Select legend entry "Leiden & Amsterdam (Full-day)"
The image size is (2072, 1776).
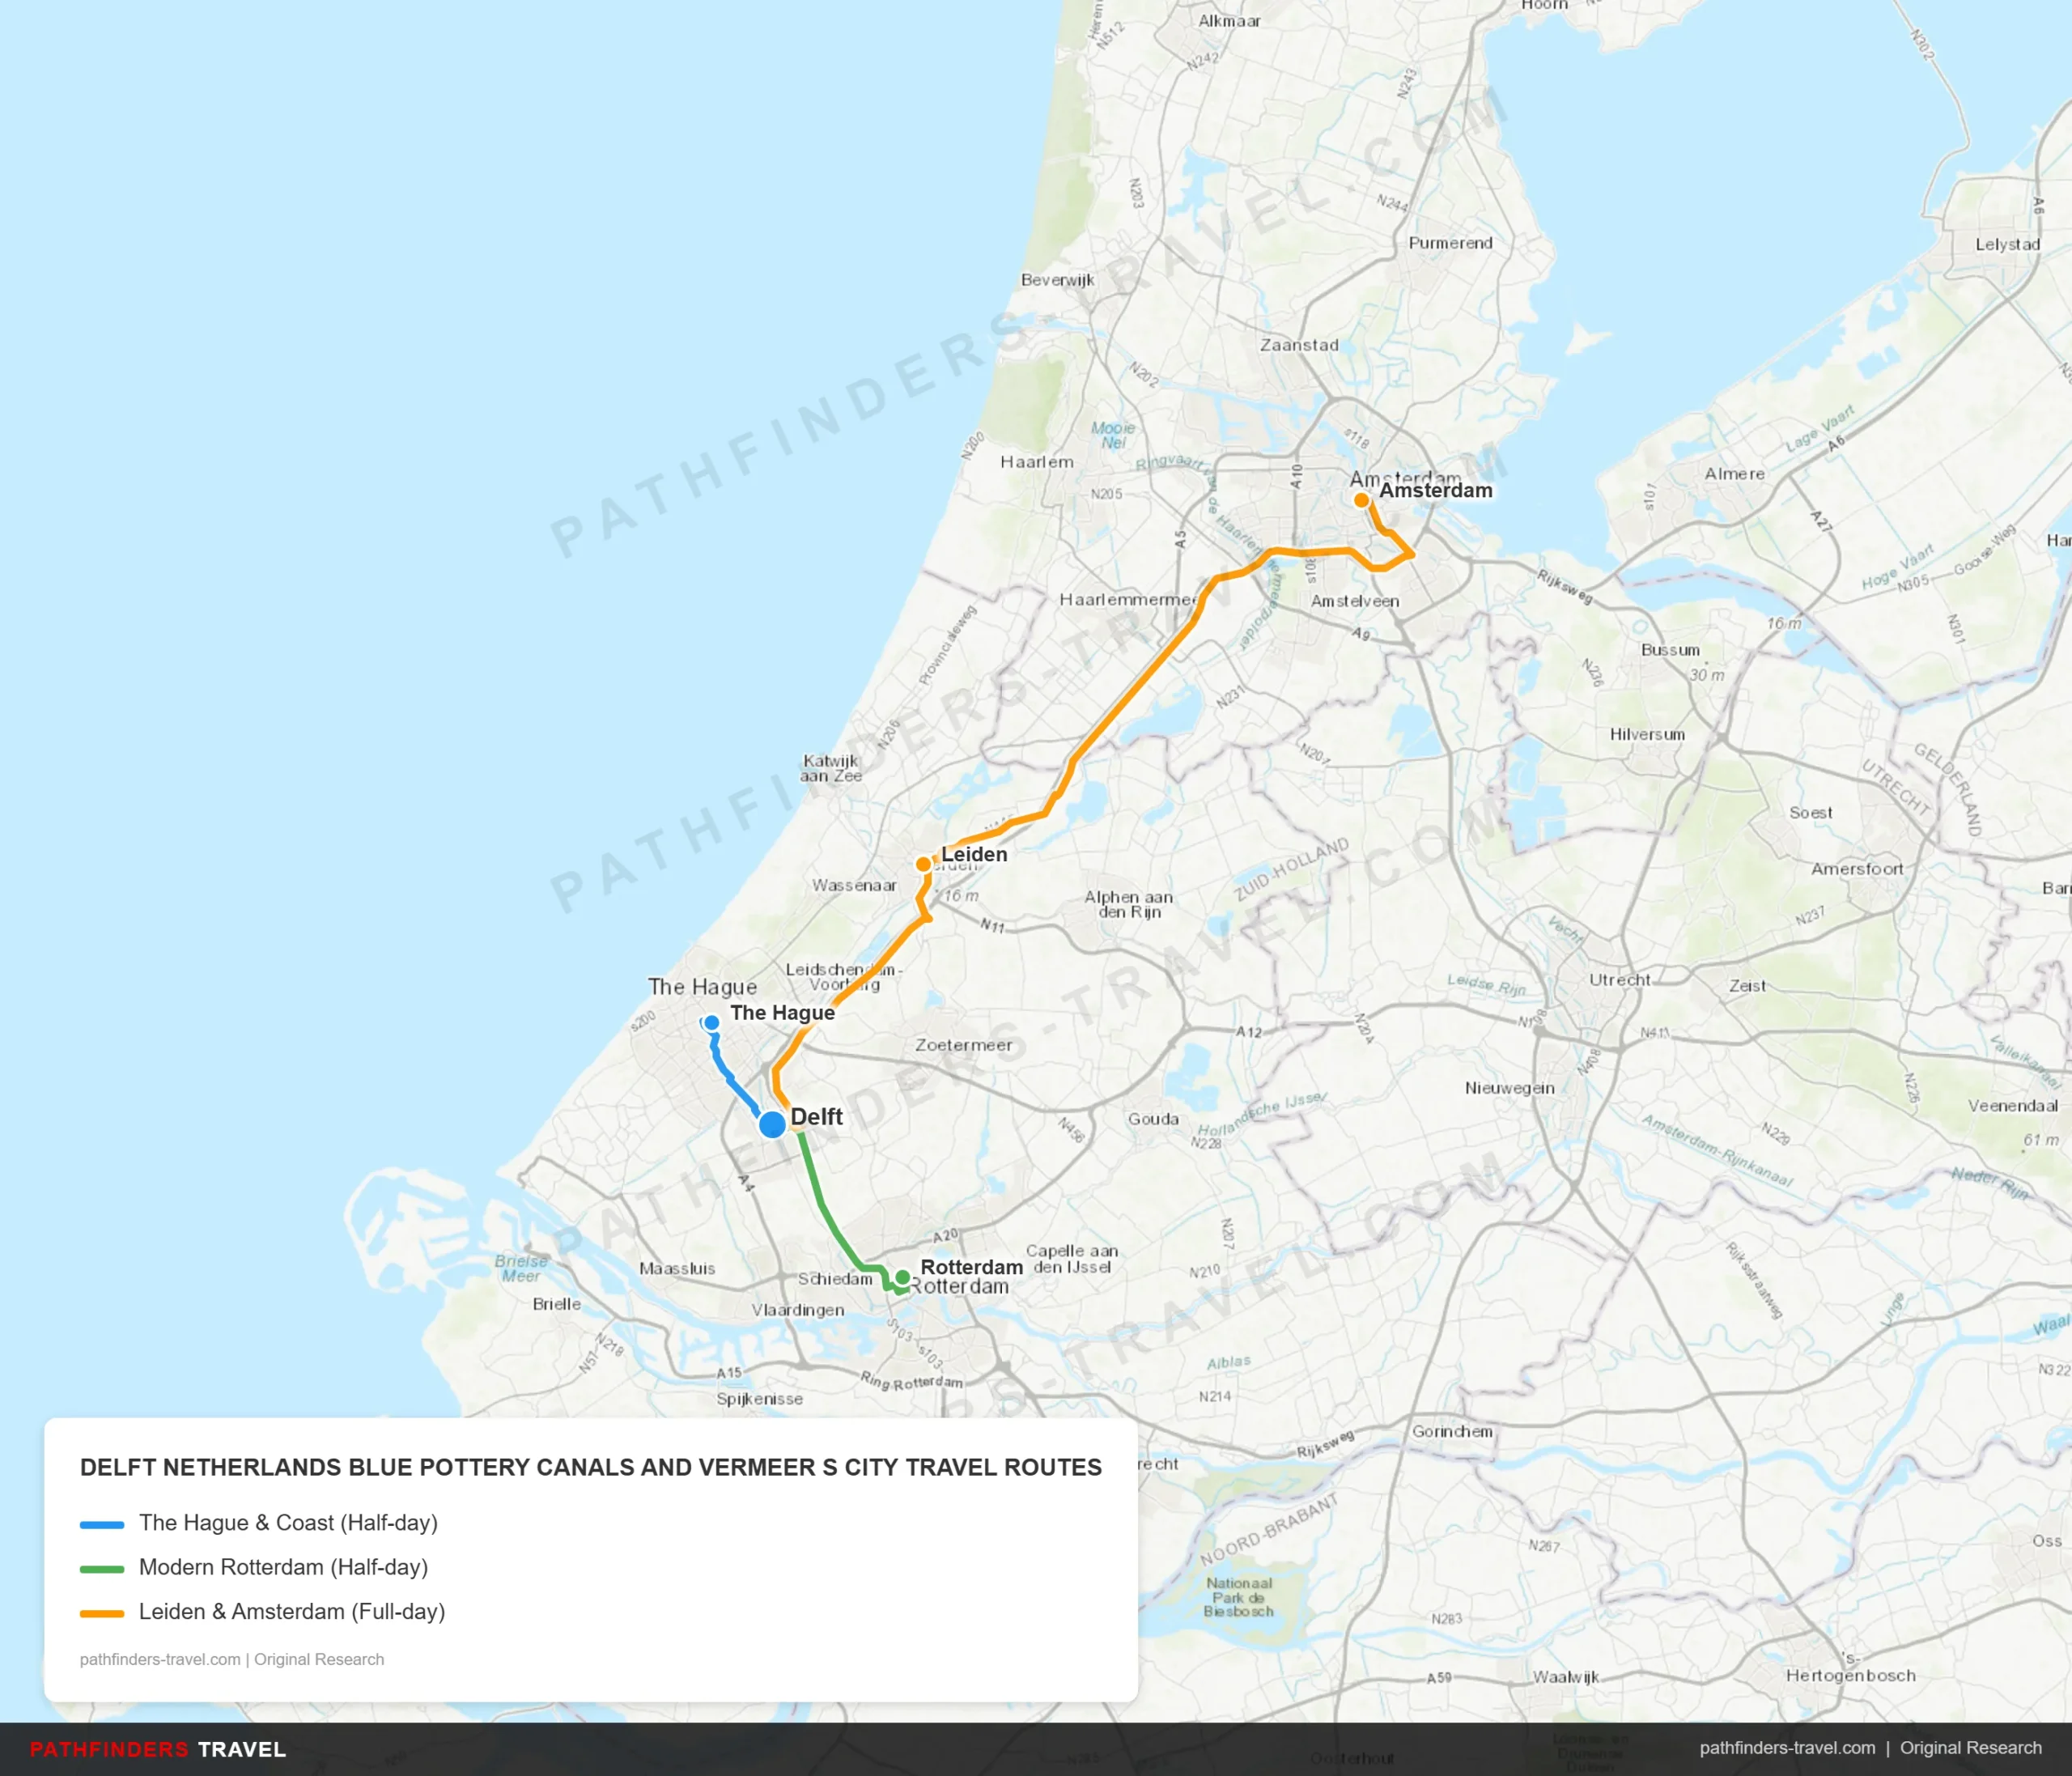pyautogui.click(x=292, y=1611)
